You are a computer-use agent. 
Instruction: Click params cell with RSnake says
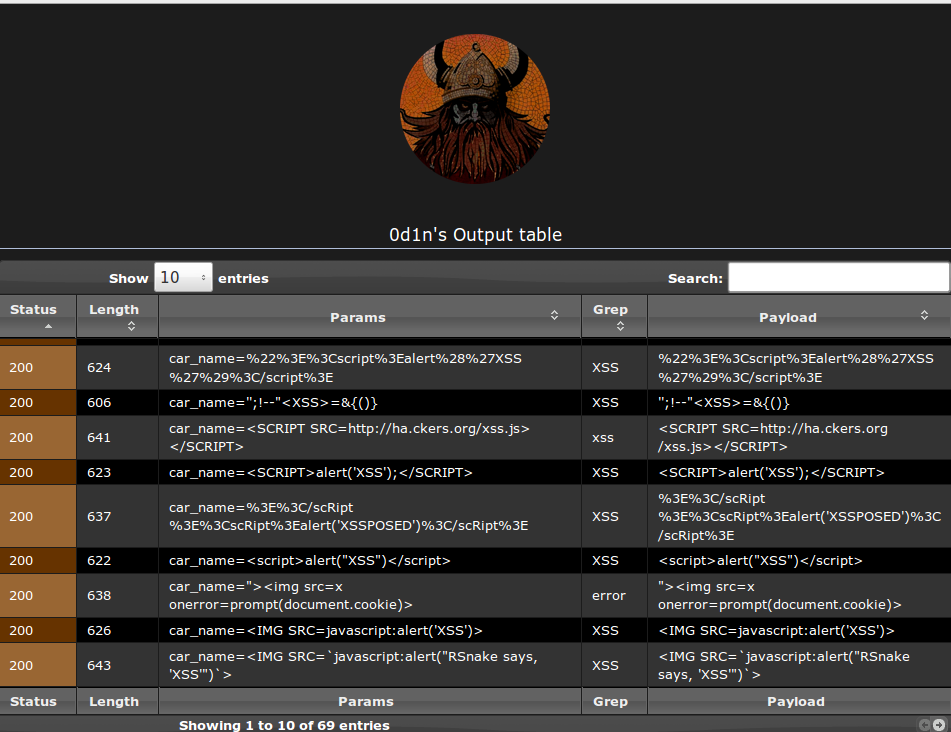pos(370,665)
